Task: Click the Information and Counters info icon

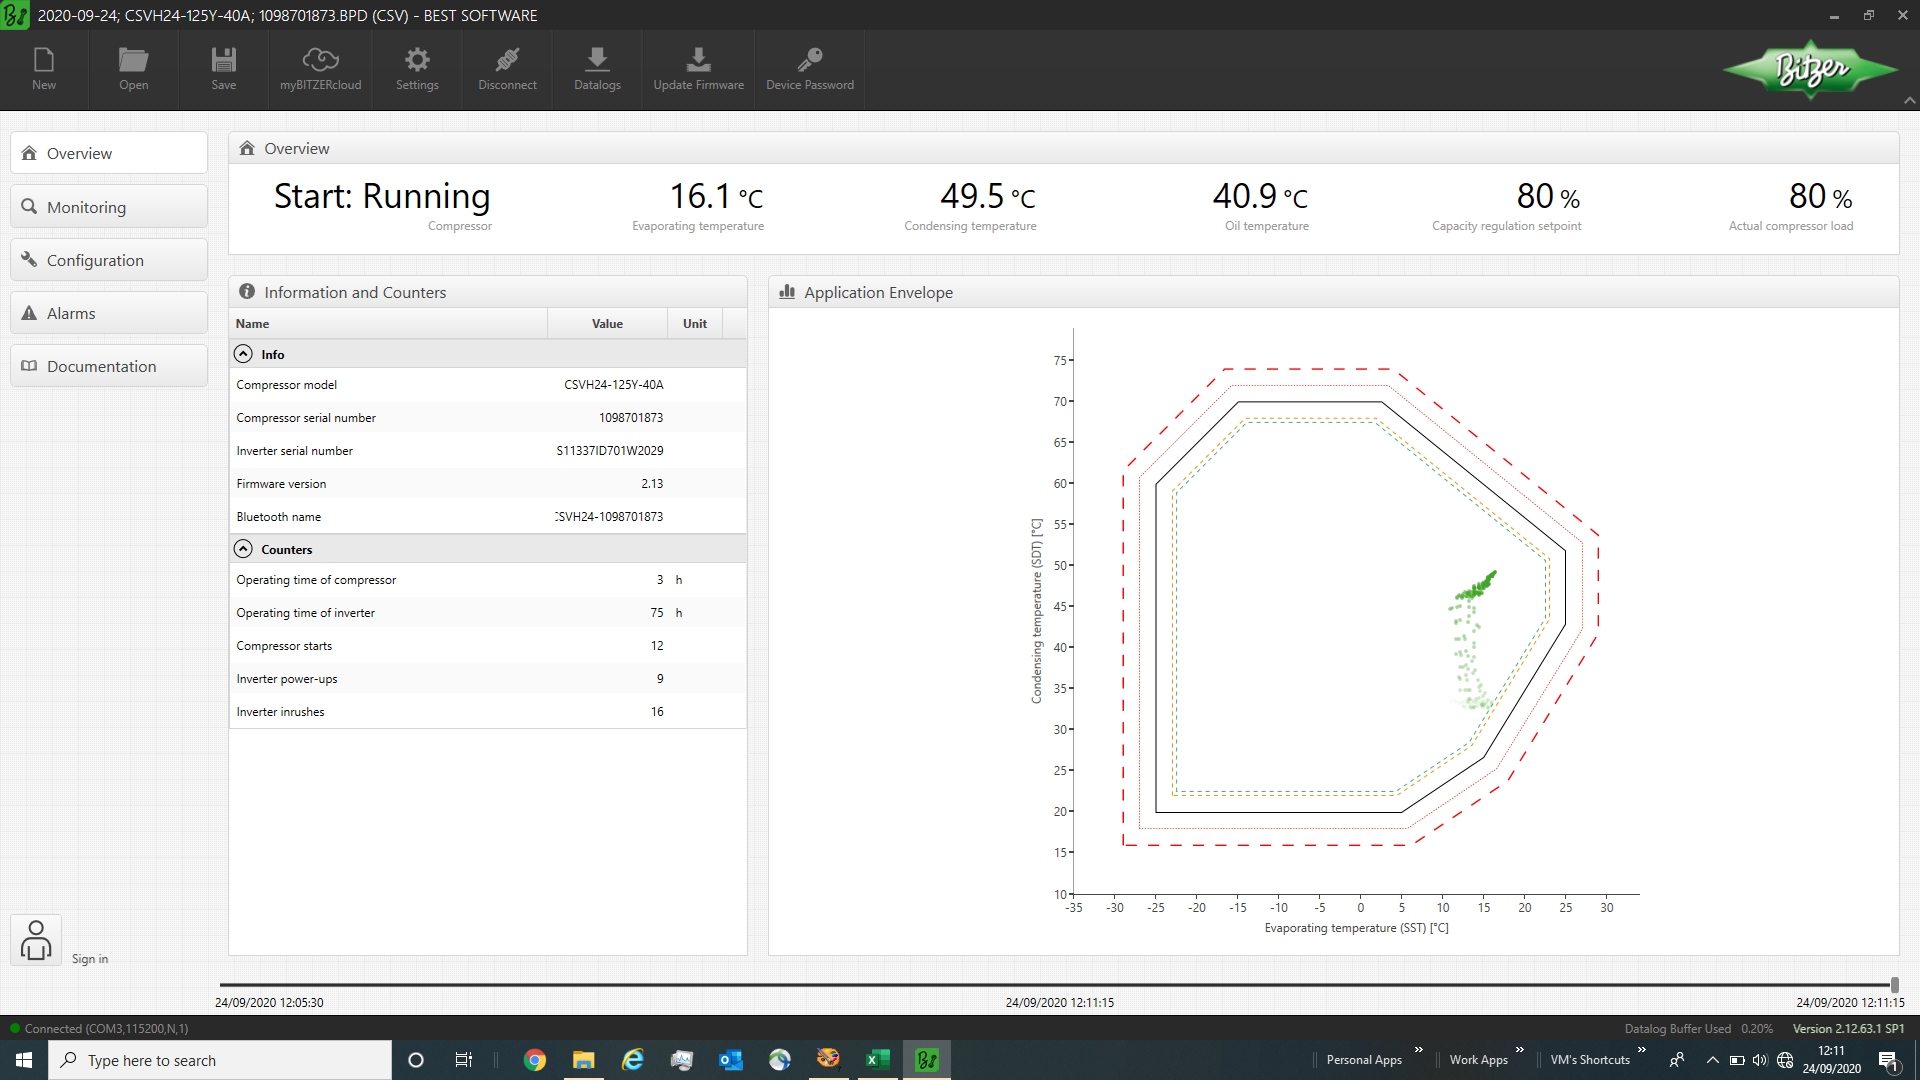Action: (x=247, y=292)
